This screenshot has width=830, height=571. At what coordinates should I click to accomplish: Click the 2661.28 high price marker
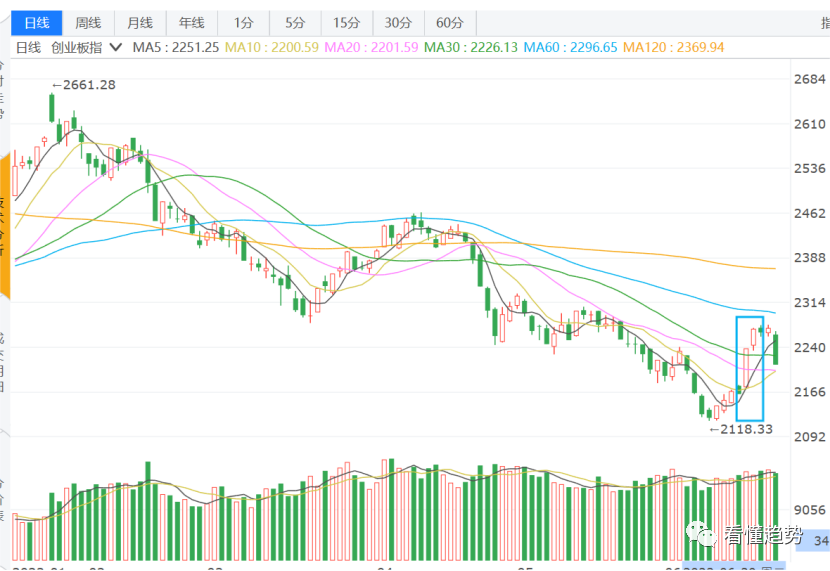click(x=84, y=85)
